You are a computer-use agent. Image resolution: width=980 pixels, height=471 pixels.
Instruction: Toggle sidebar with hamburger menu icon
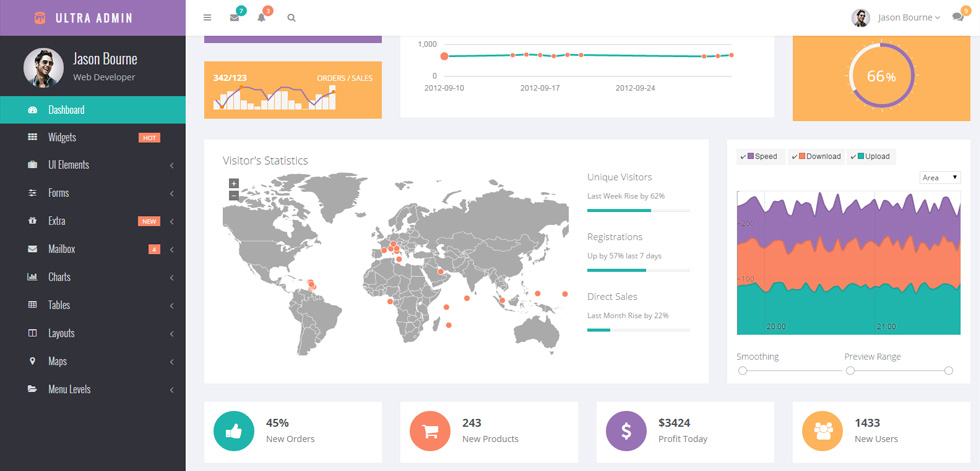208,17
